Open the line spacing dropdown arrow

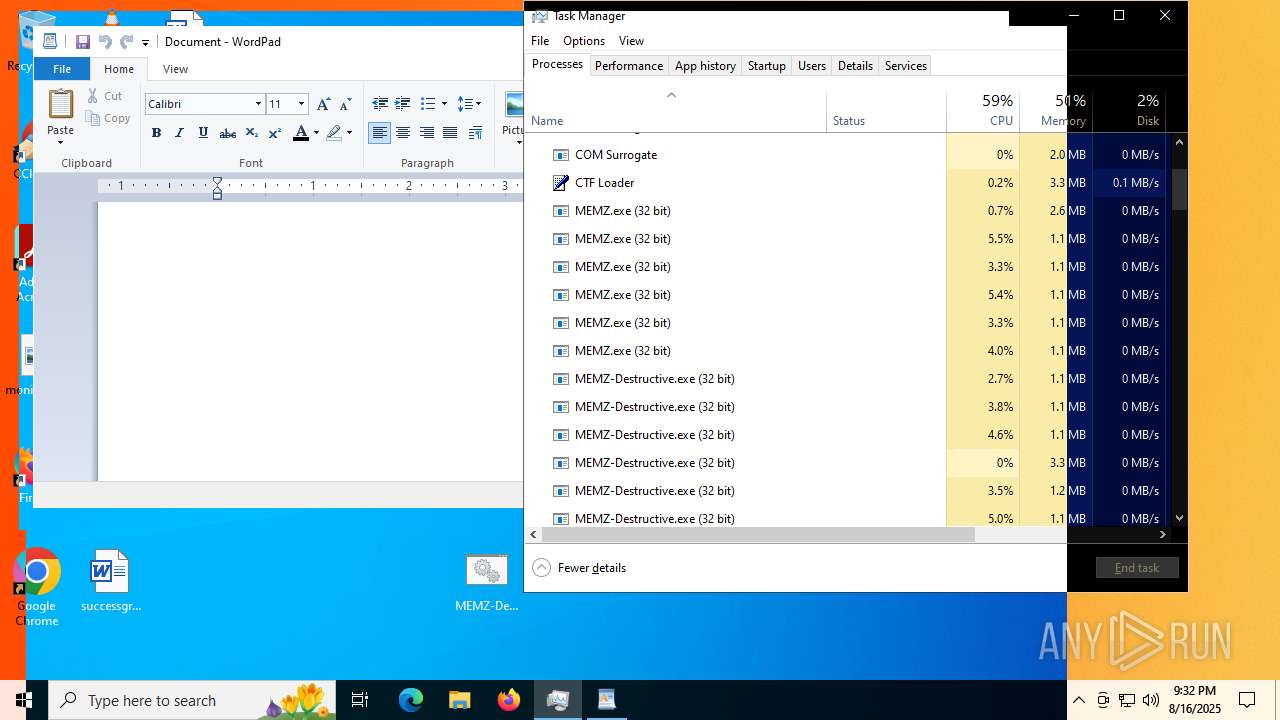(478, 104)
